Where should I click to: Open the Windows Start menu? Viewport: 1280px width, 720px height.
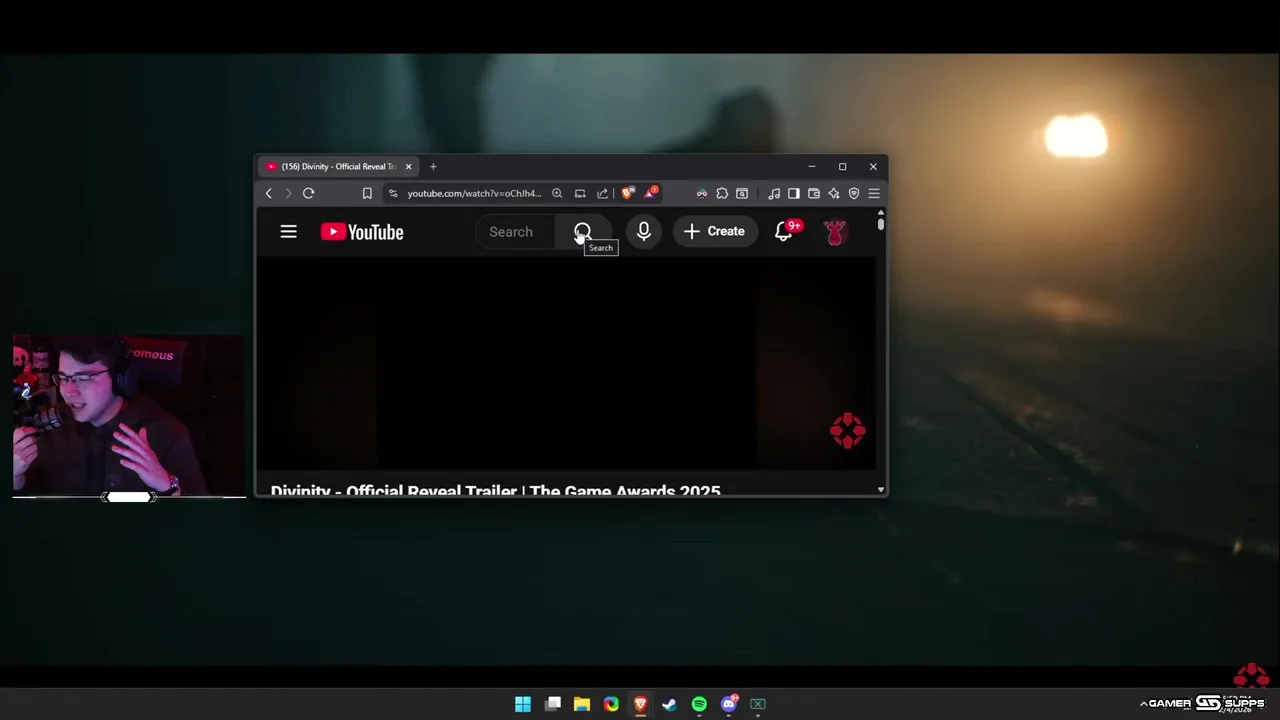(x=523, y=704)
